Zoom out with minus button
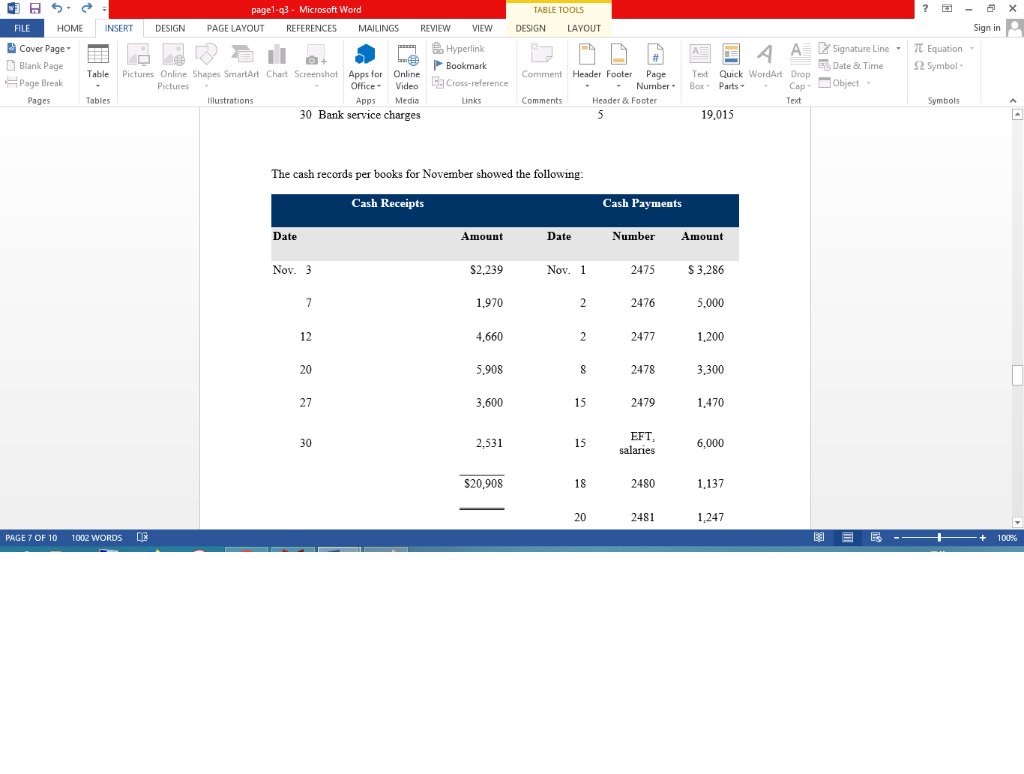This screenshot has width=1024, height=774. 897,538
